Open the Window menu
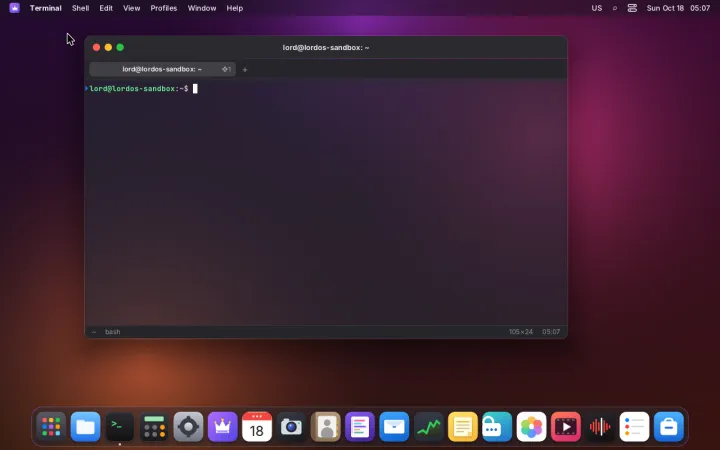Viewport: 720px width, 450px height. (x=202, y=8)
